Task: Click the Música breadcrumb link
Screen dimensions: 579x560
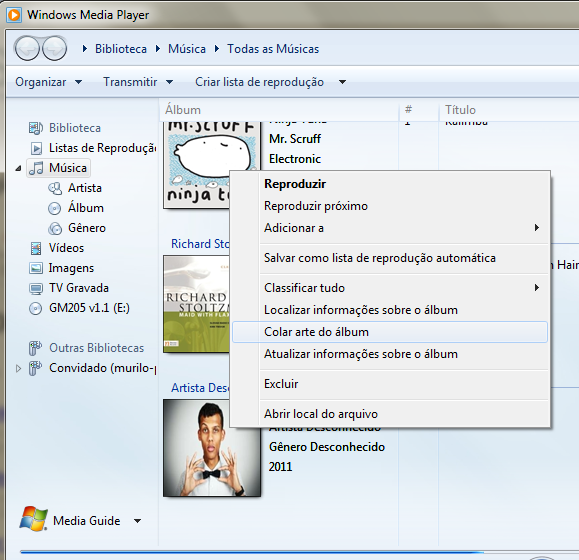Action: (x=187, y=49)
